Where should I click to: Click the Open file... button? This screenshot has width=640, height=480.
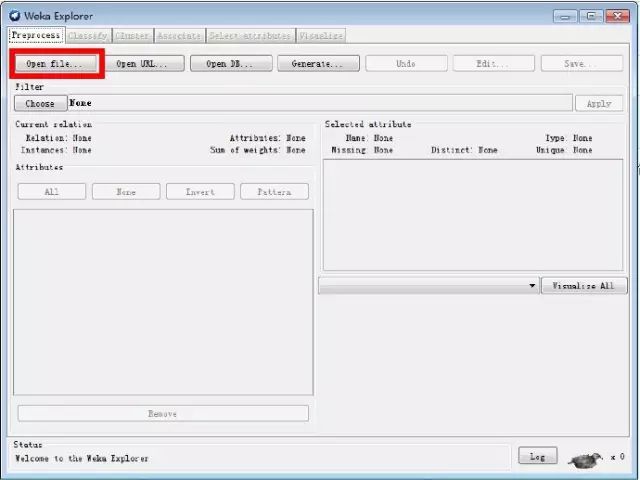tap(56, 64)
